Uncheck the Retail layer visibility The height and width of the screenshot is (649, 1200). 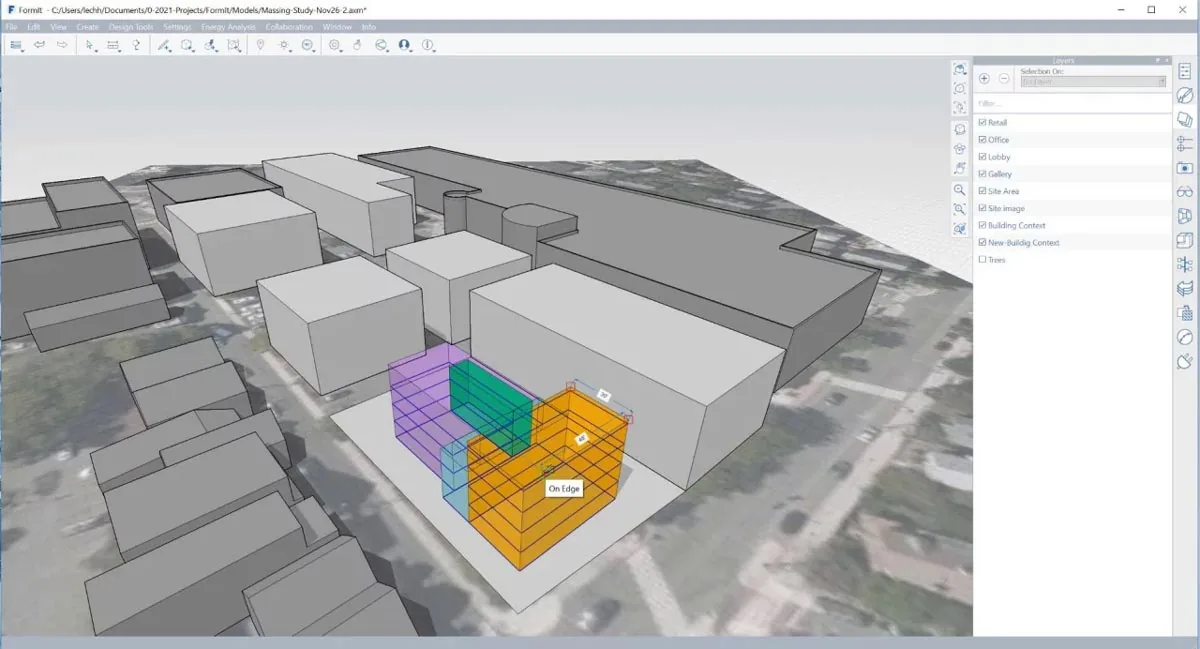click(x=982, y=123)
